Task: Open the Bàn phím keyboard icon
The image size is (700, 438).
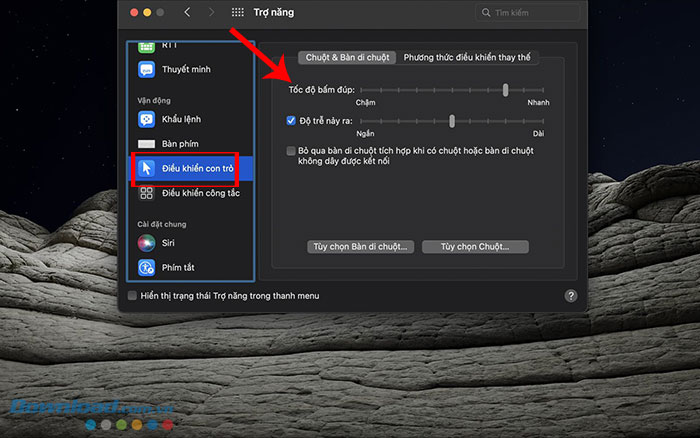Action: coord(146,144)
